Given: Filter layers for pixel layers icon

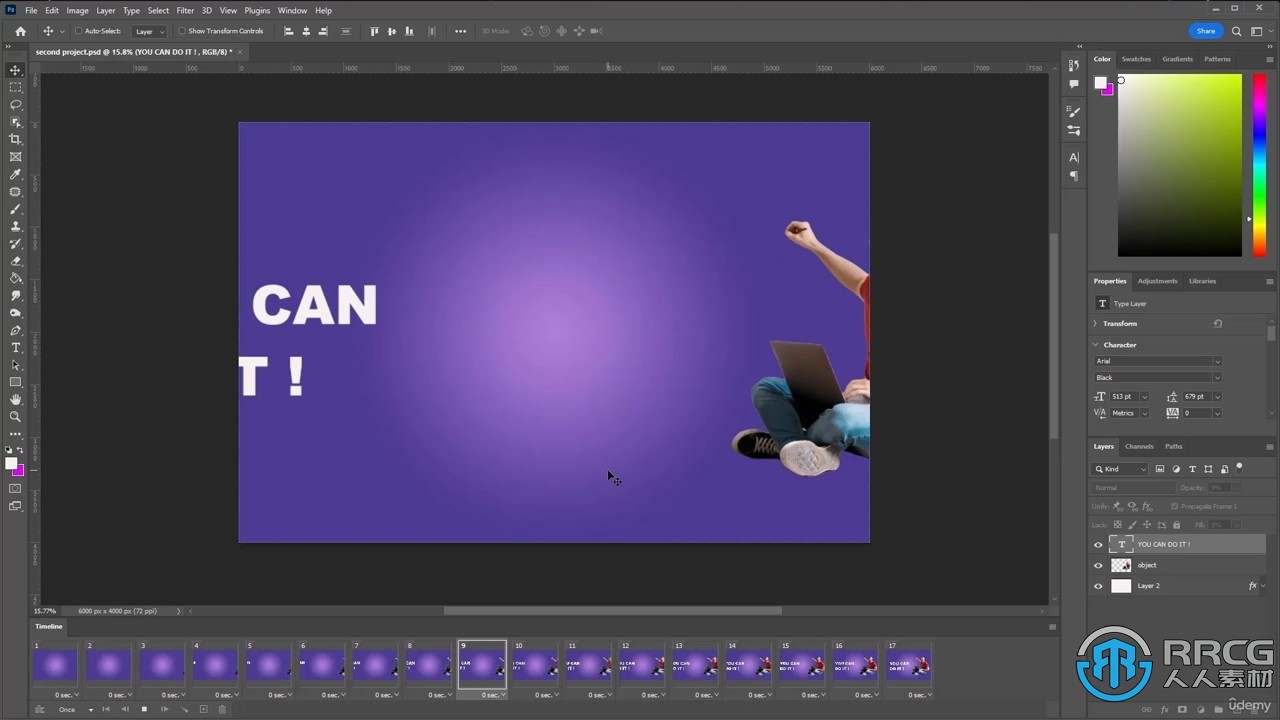Looking at the screenshot, I should click(x=1160, y=469).
